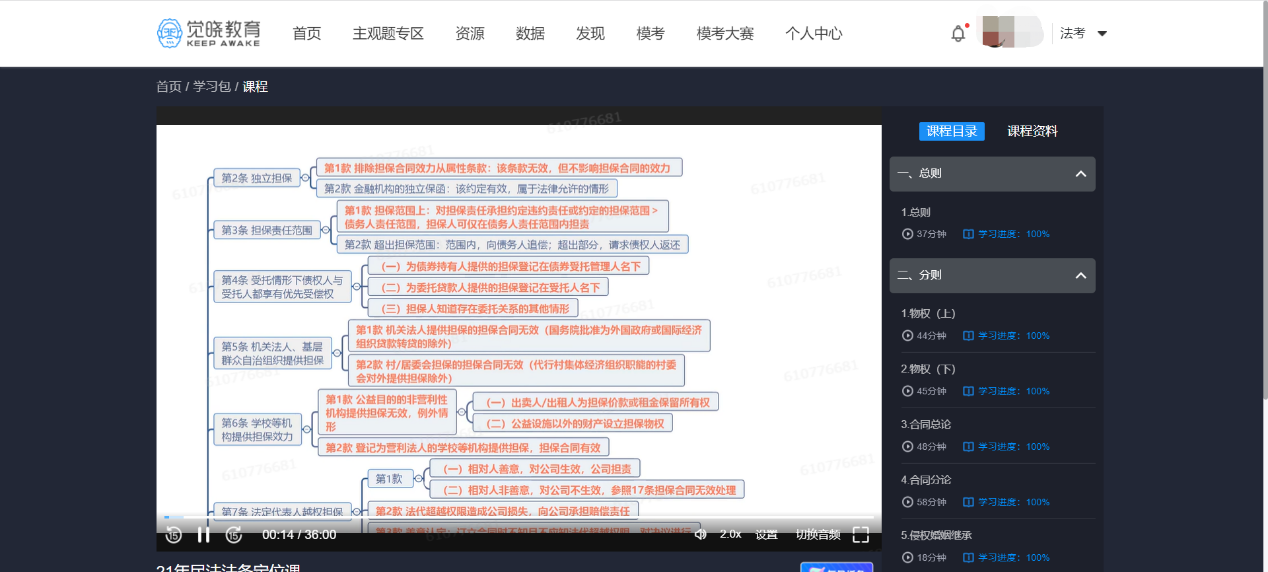Click play icon beside 48分钟
Screen dimensions: 1268x572
(x=908, y=446)
